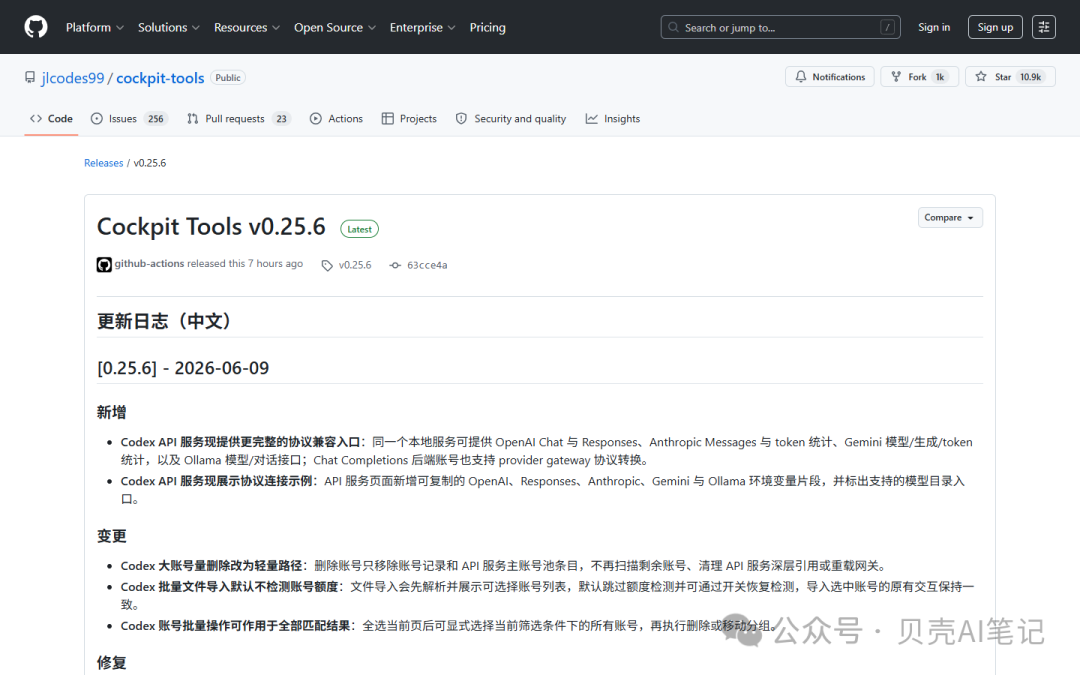Open the Projects tab
1080x675 pixels.
pyautogui.click(x=409, y=118)
